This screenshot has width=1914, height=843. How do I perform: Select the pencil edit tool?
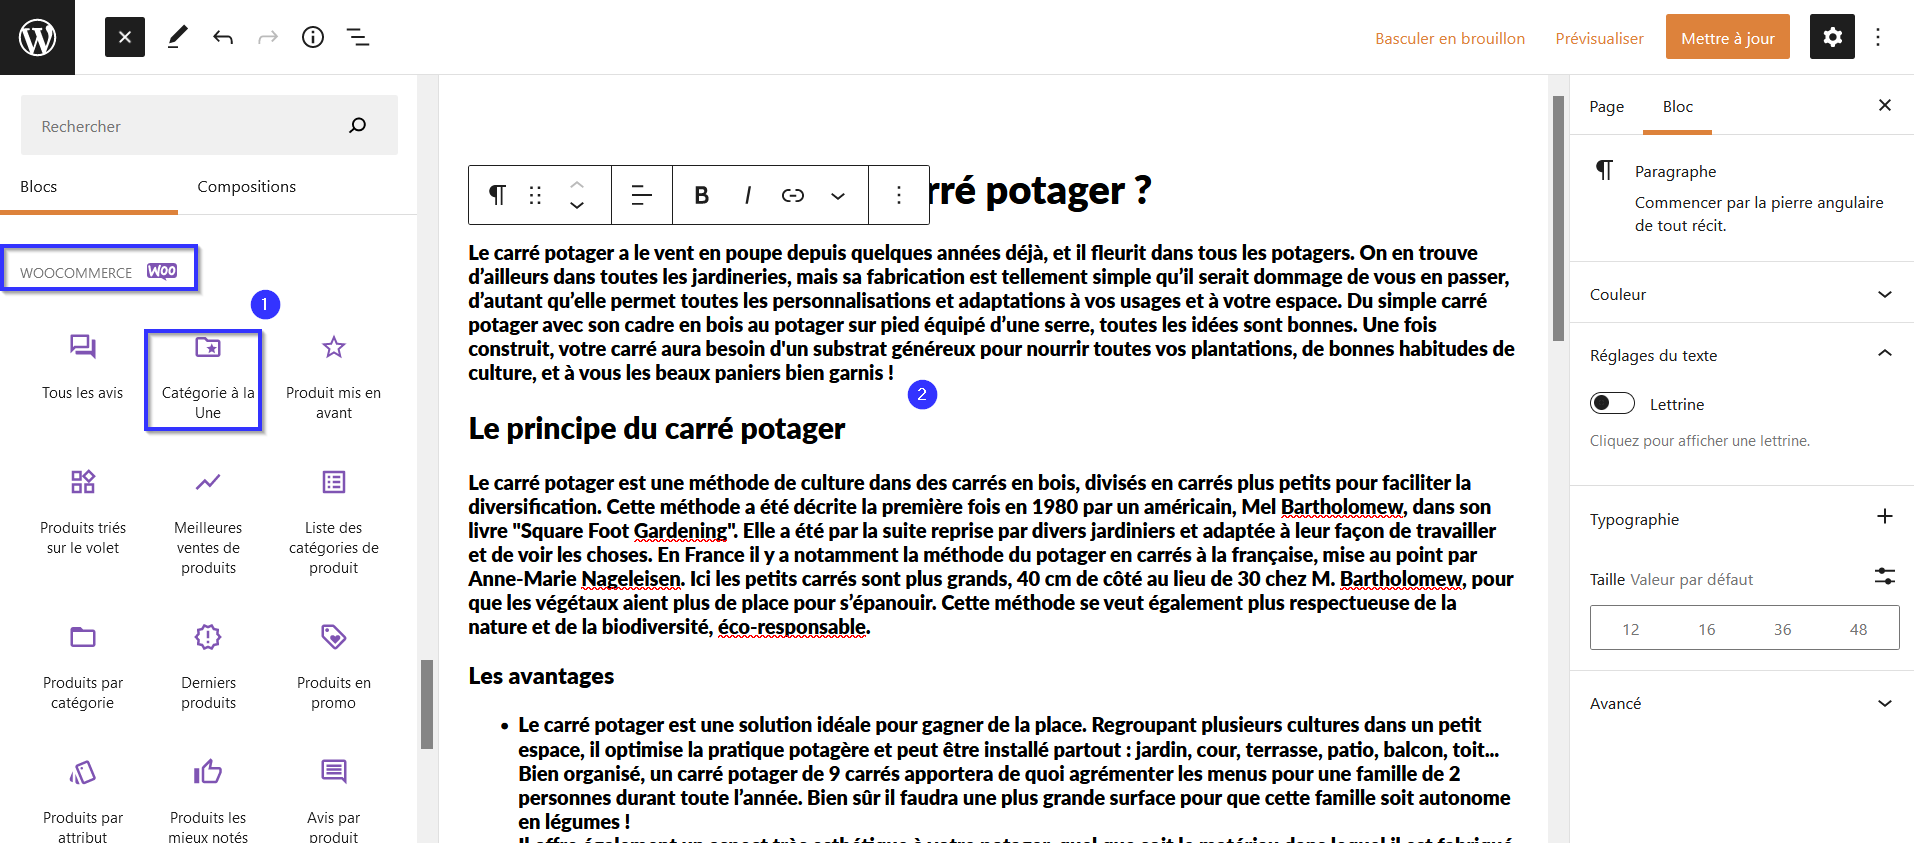tap(177, 37)
